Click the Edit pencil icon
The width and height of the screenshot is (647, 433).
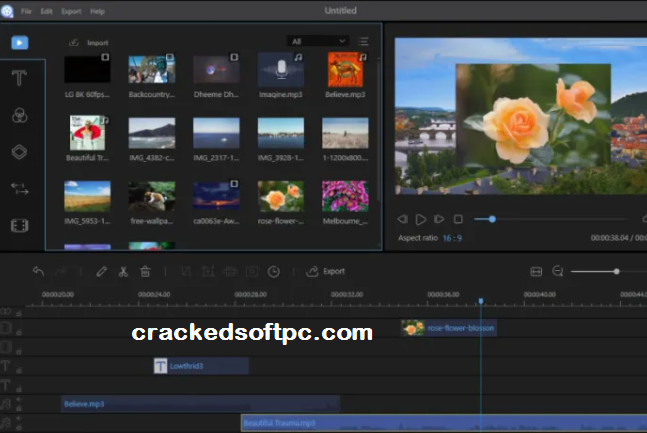pos(102,271)
